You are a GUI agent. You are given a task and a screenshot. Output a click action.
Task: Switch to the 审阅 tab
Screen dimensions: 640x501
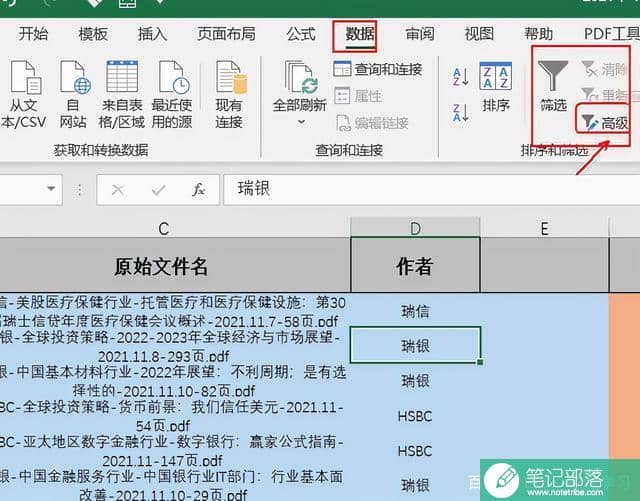pyautogui.click(x=420, y=34)
